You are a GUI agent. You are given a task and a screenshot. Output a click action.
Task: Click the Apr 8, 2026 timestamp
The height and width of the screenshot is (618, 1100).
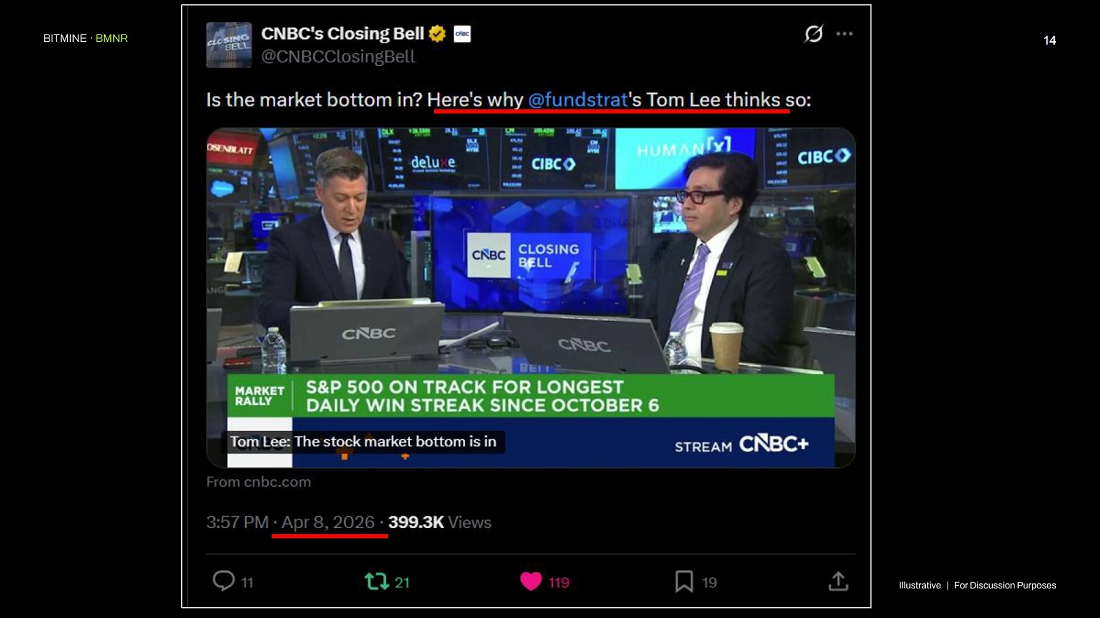[328, 523]
